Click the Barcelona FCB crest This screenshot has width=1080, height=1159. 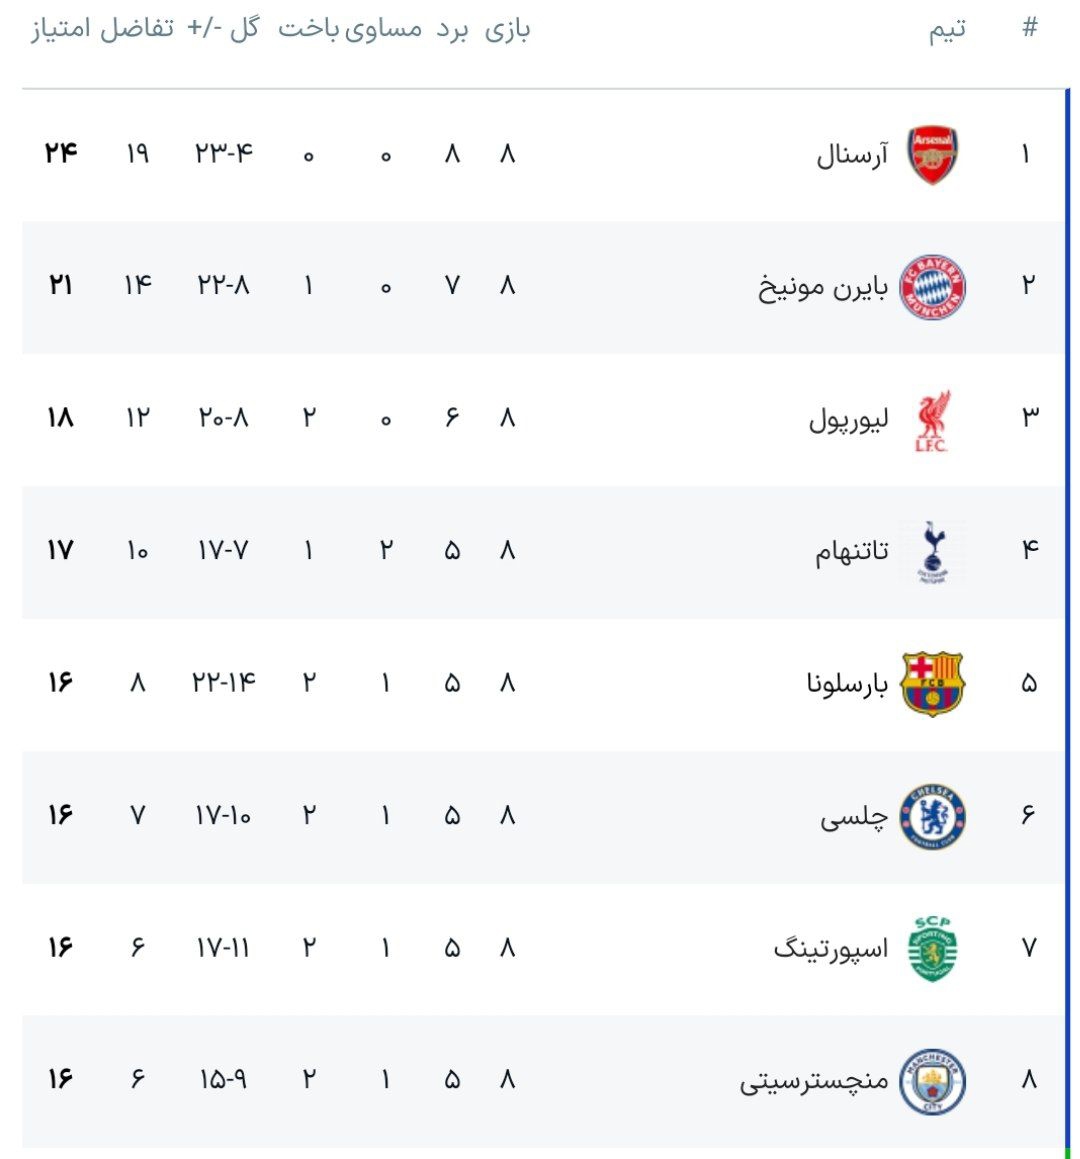coord(932,684)
